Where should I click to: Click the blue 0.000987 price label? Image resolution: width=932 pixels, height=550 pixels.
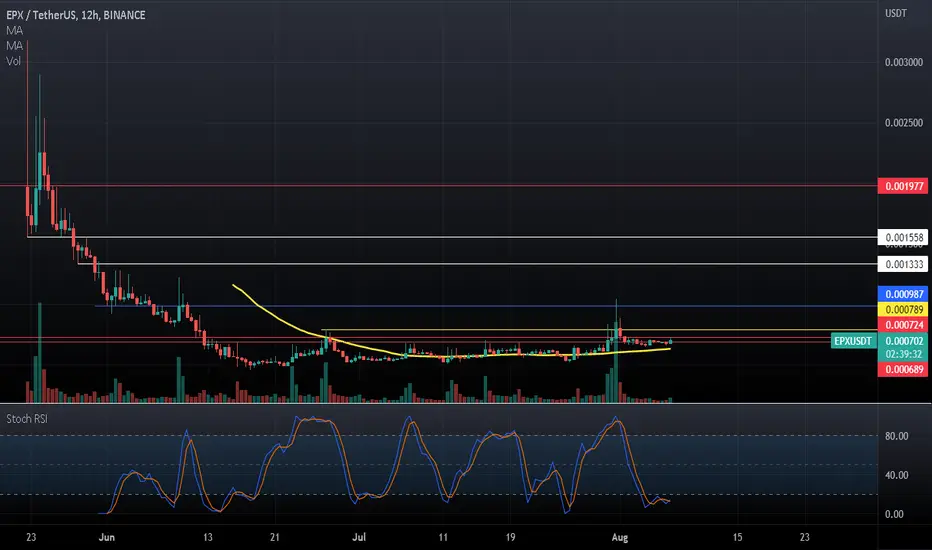coord(902,294)
